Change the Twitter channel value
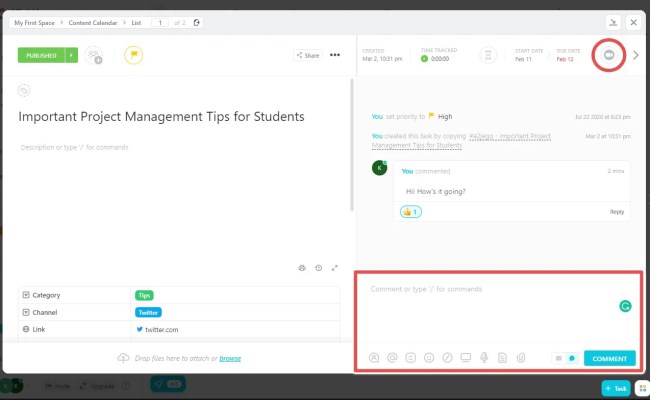The image size is (650, 400). (148, 312)
